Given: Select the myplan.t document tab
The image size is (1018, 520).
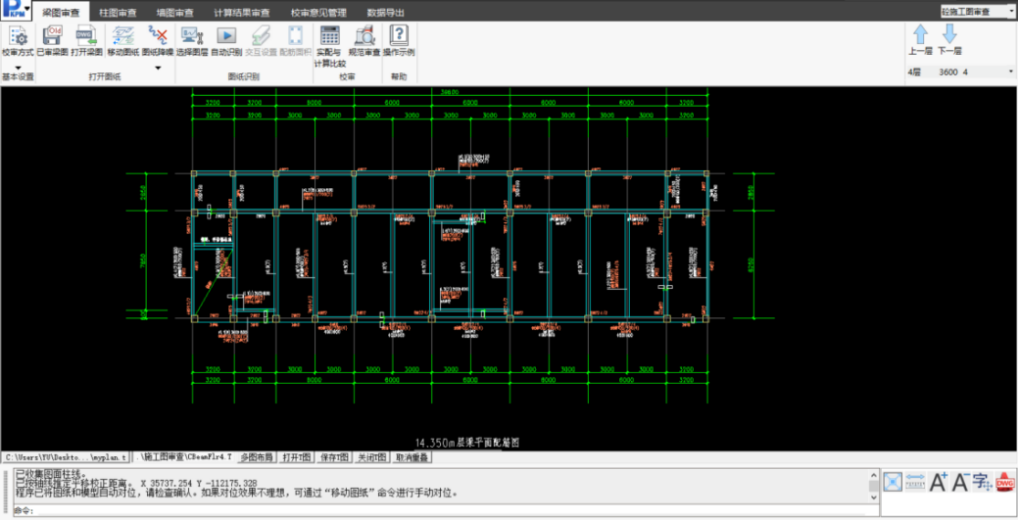Looking at the screenshot, I should [x=66, y=457].
